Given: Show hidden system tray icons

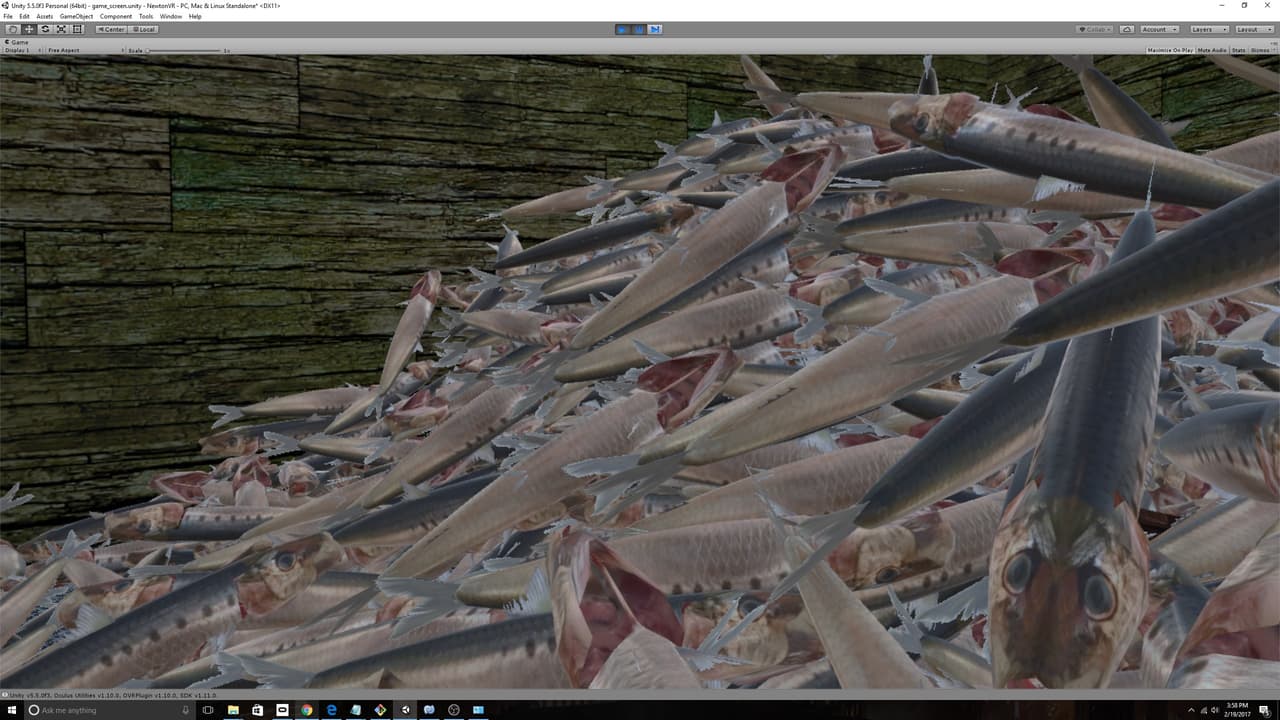Looking at the screenshot, I should coord(1190,710).
